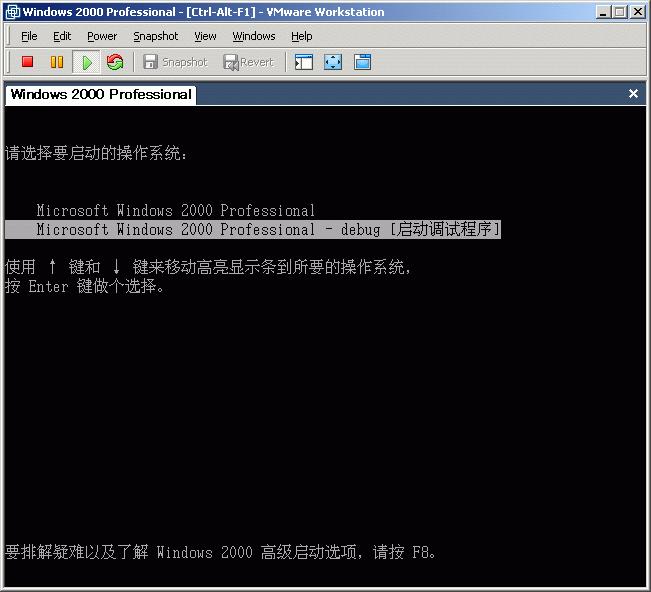Click the red Power Off stop icon
Screen dimensions: 651x592
pos(27,62)
